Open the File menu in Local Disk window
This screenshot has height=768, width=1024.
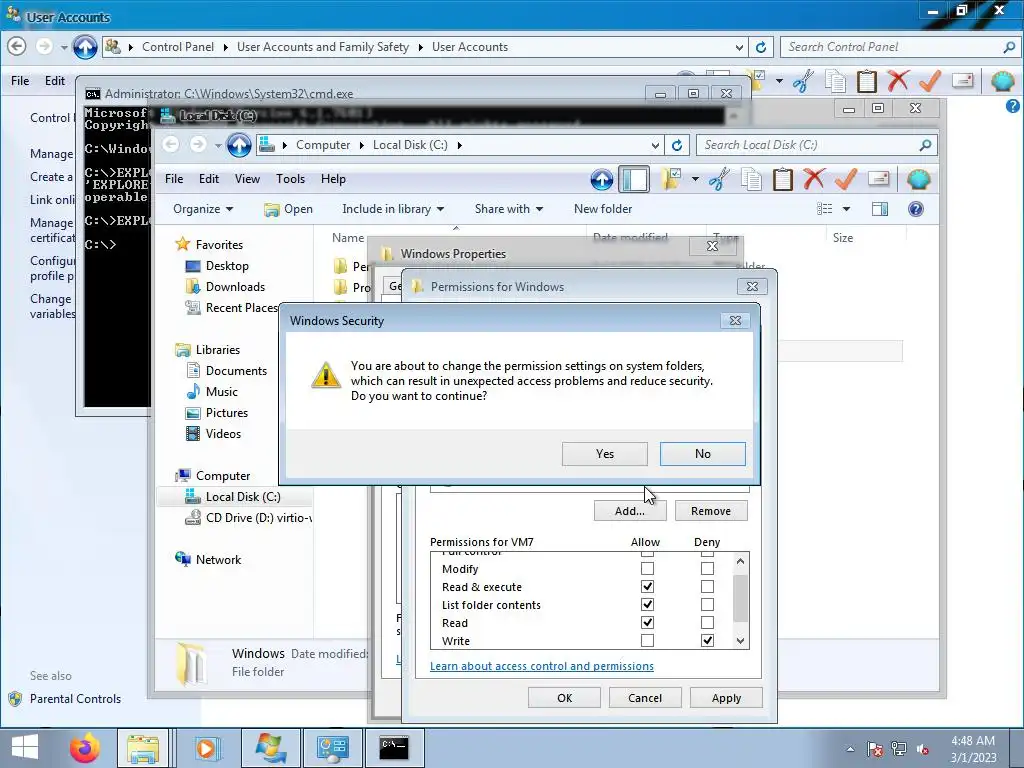[174, 179]
